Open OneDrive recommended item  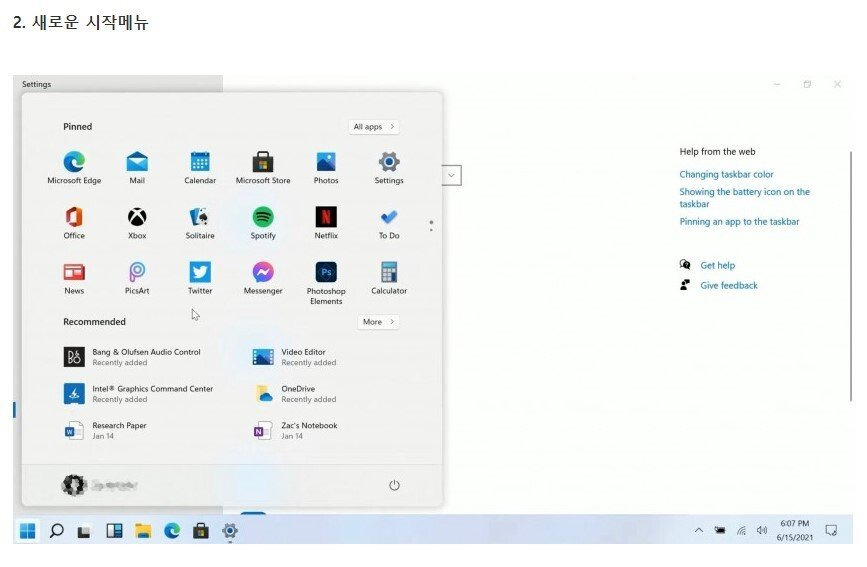click(295, 394)
